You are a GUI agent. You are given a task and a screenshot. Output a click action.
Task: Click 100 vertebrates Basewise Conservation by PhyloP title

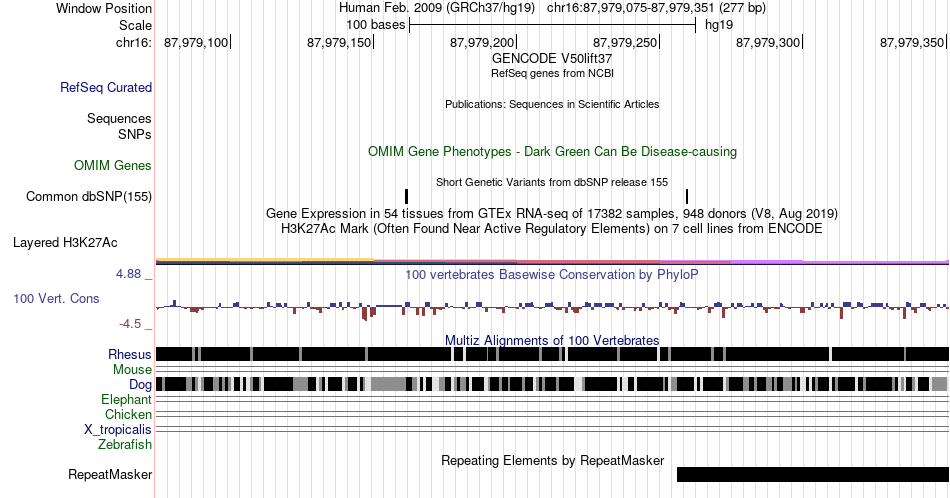(x=552, y=274)
